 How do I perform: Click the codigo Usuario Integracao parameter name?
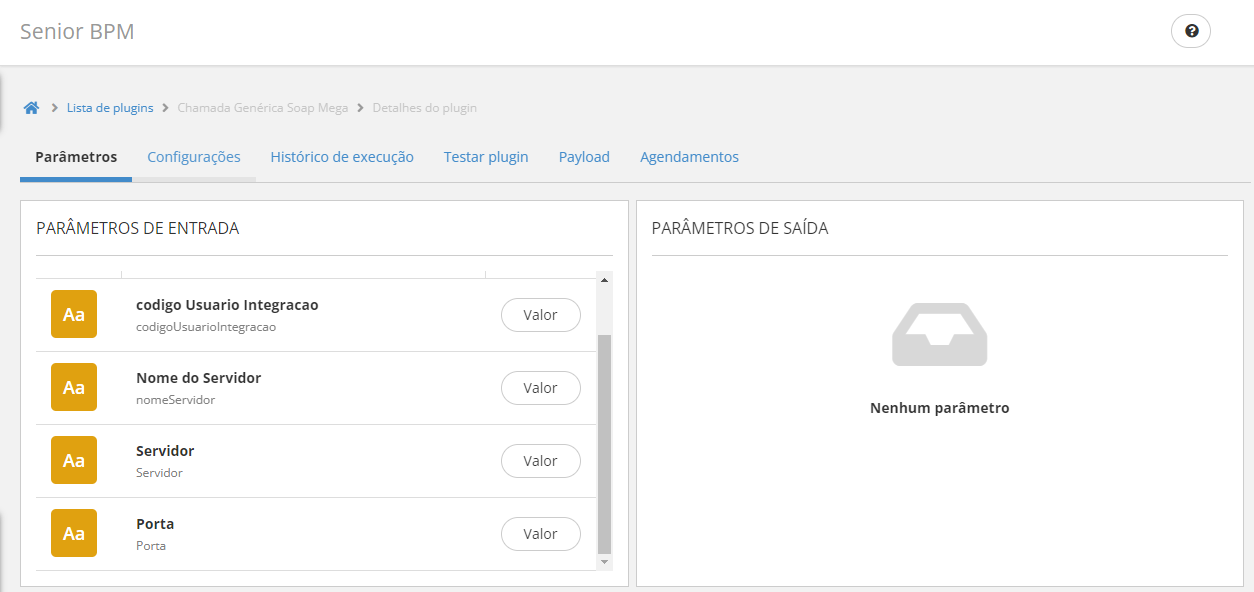click(x=227, y=305)
